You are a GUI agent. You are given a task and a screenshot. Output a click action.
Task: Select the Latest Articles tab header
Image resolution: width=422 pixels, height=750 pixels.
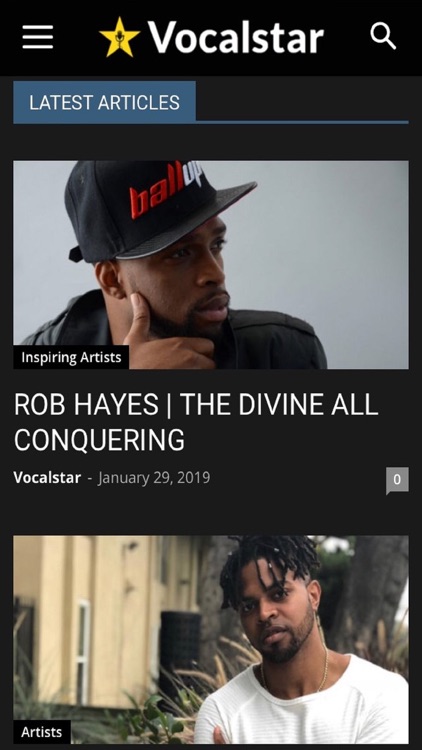pyautogui.click(x=104, y=102)
